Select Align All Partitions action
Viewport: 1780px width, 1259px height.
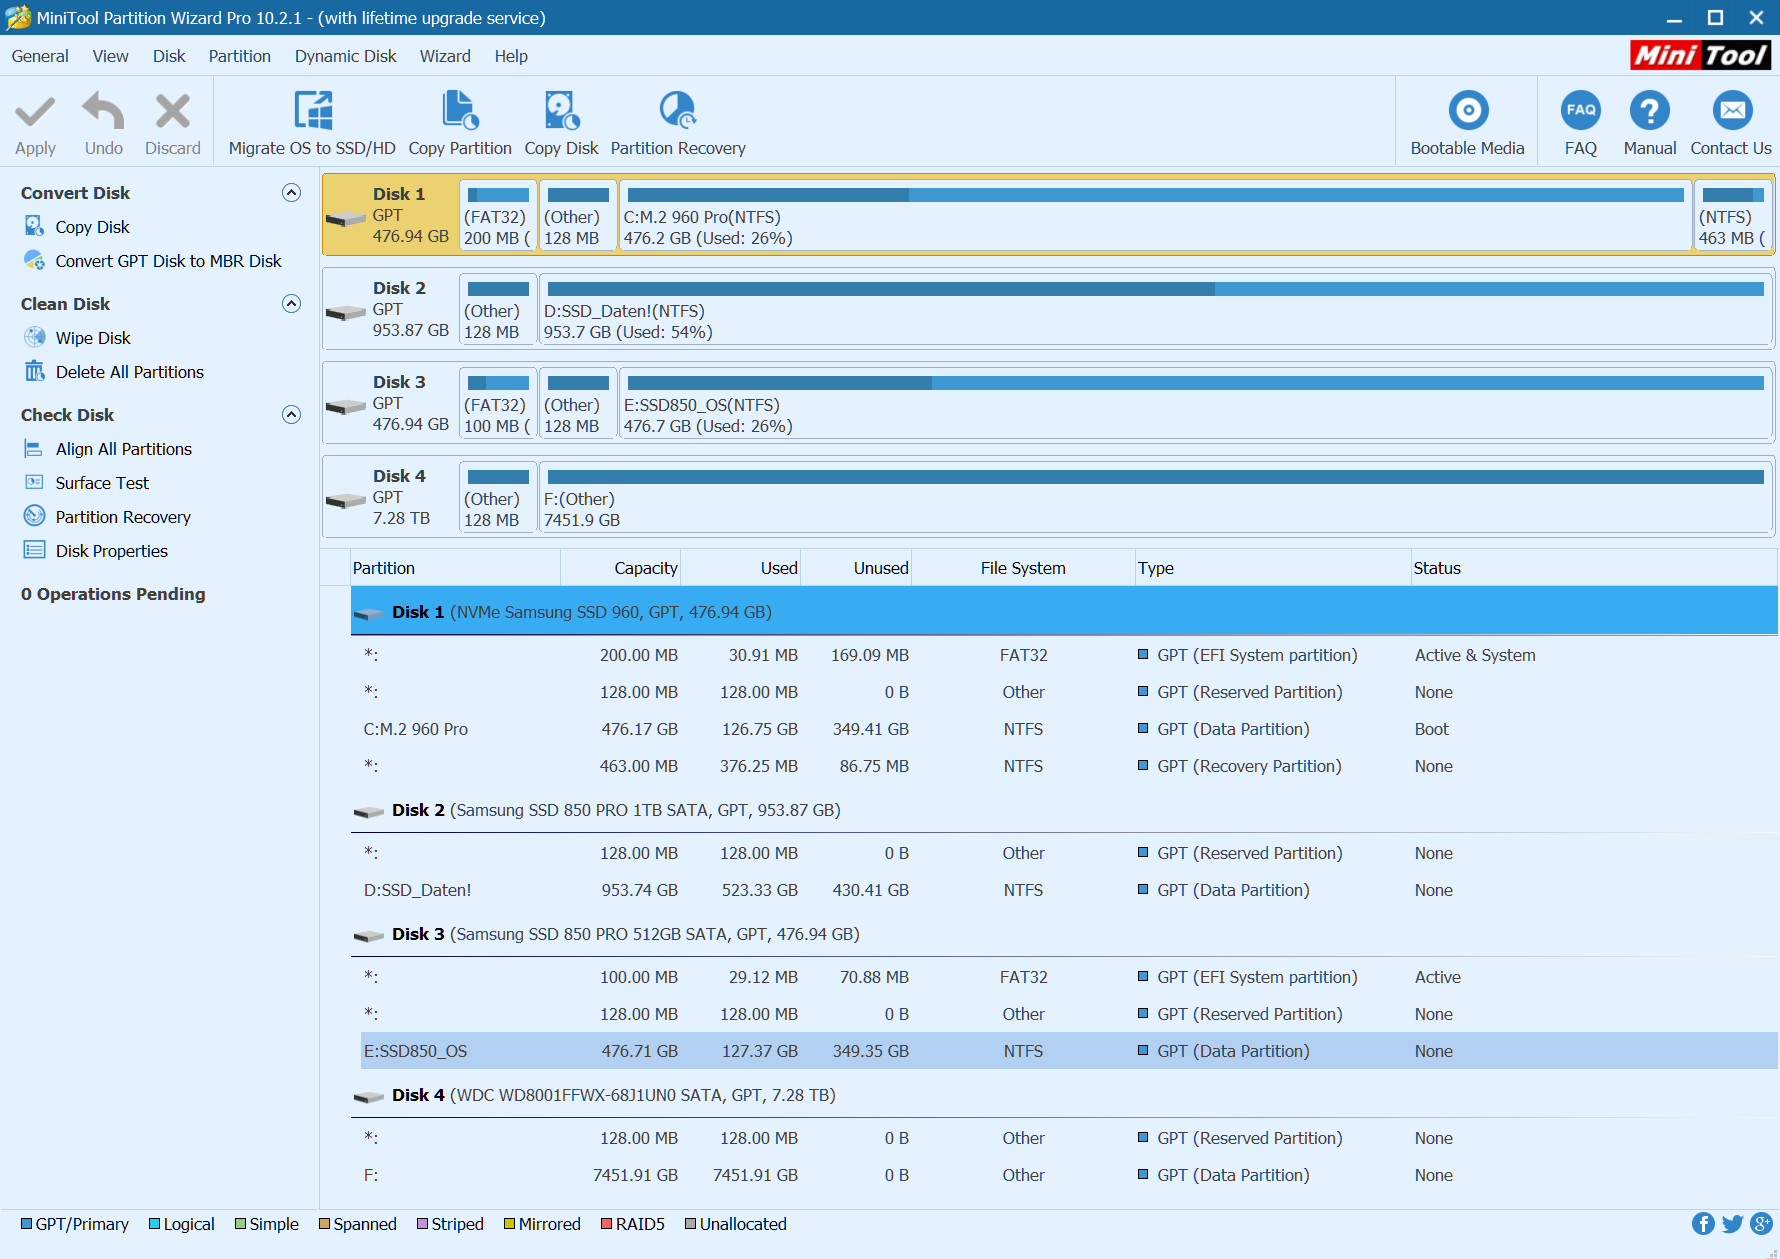[x=123, y=449]
